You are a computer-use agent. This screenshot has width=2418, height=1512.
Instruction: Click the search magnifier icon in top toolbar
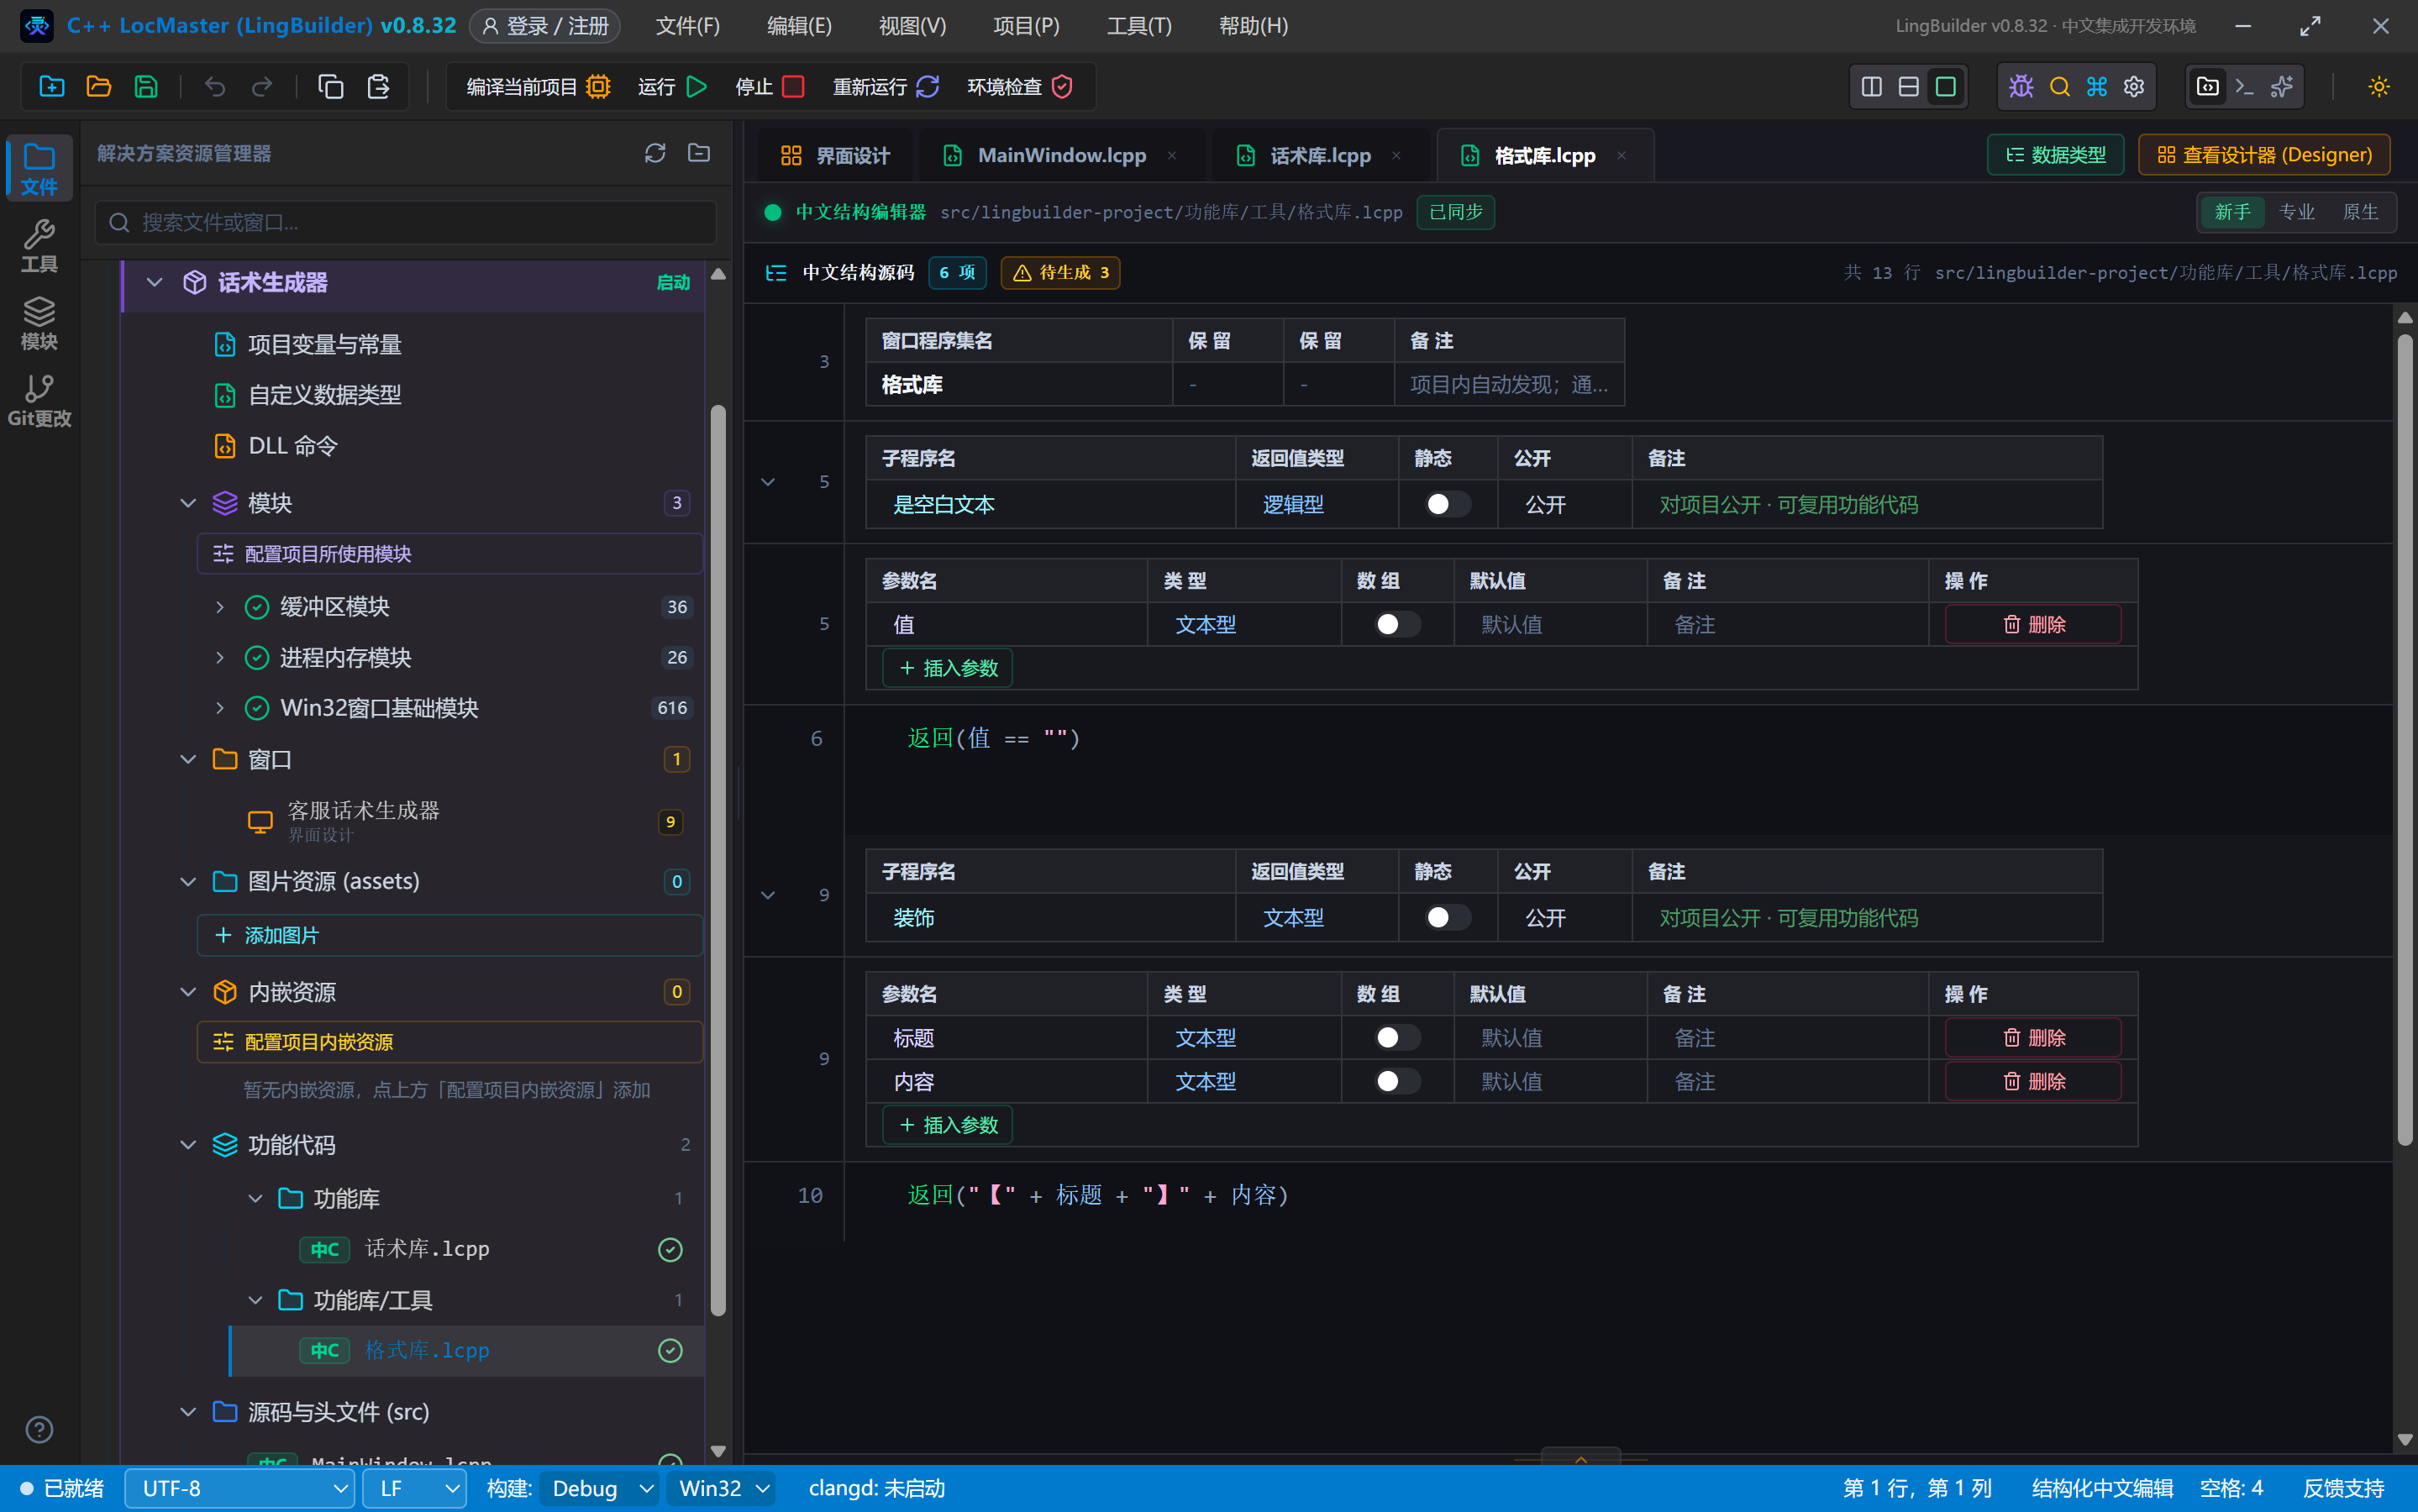point(2059,87)
